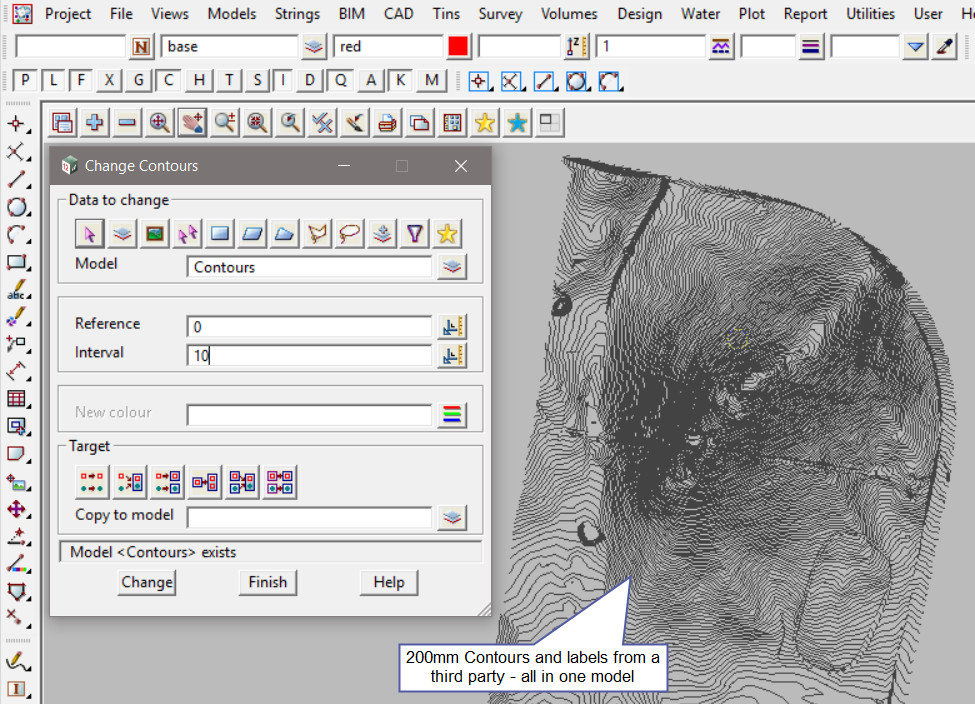Click the blue star icon in the view toolbar
The width and height of the screenshot is (975, 704).
[517, 122]
